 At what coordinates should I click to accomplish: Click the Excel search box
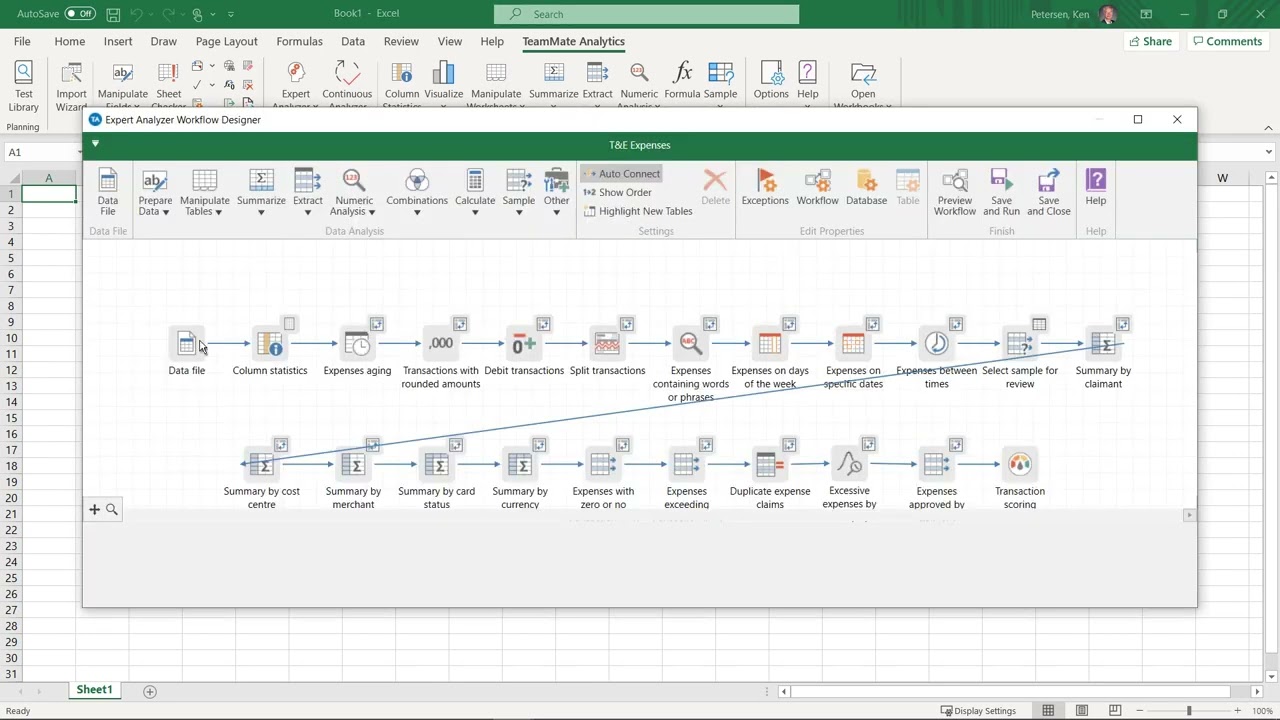[x=646, y=14]
